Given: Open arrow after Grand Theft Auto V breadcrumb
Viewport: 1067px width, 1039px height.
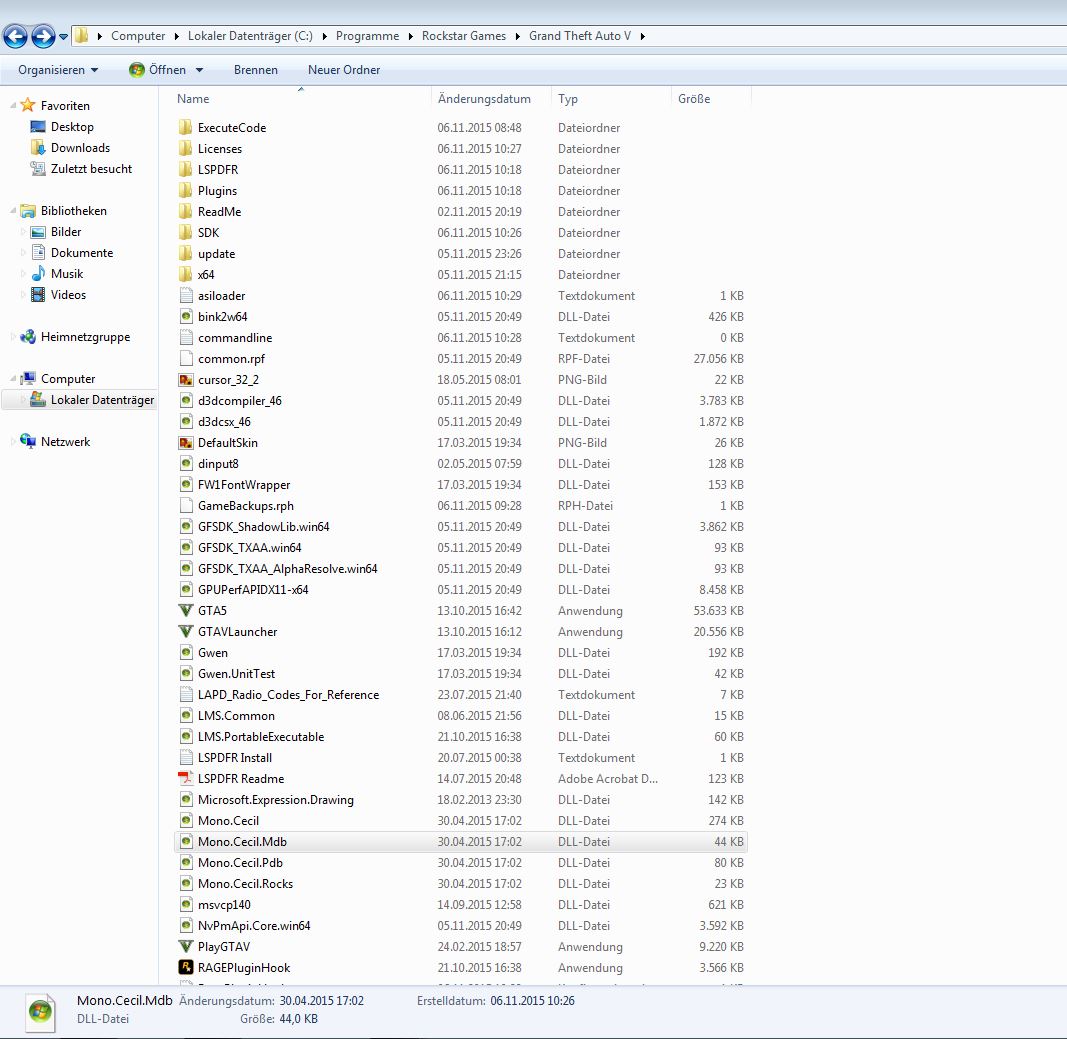Looking at the screenshot, I should point(642,36).
